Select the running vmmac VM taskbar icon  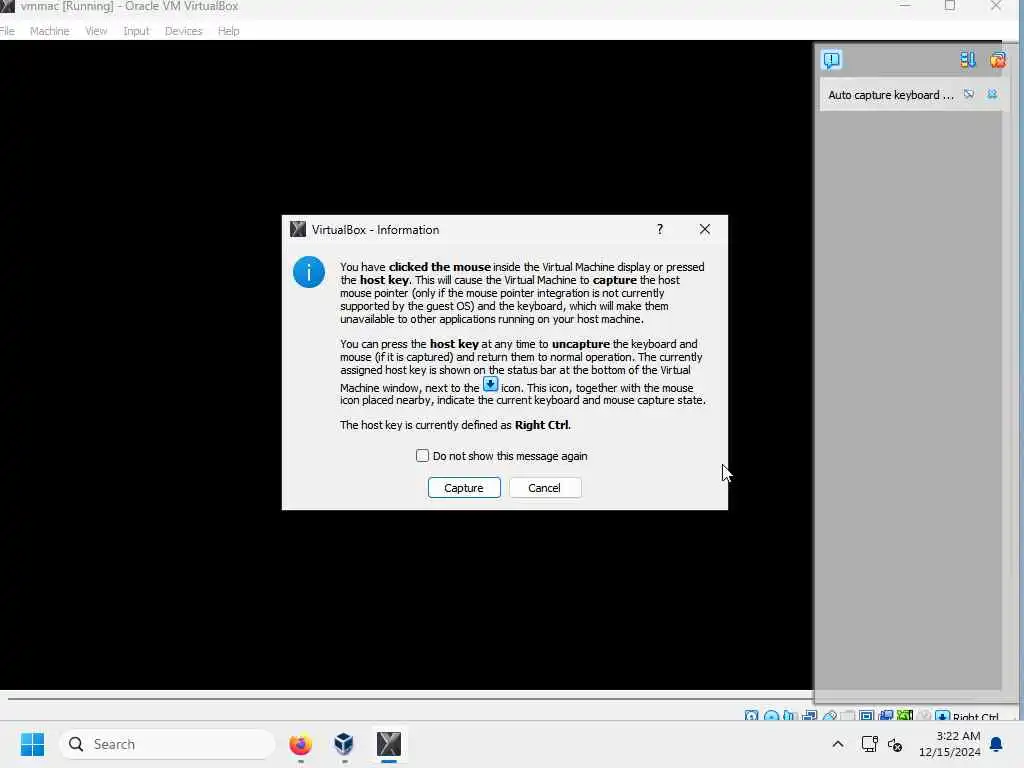(389, 744)
